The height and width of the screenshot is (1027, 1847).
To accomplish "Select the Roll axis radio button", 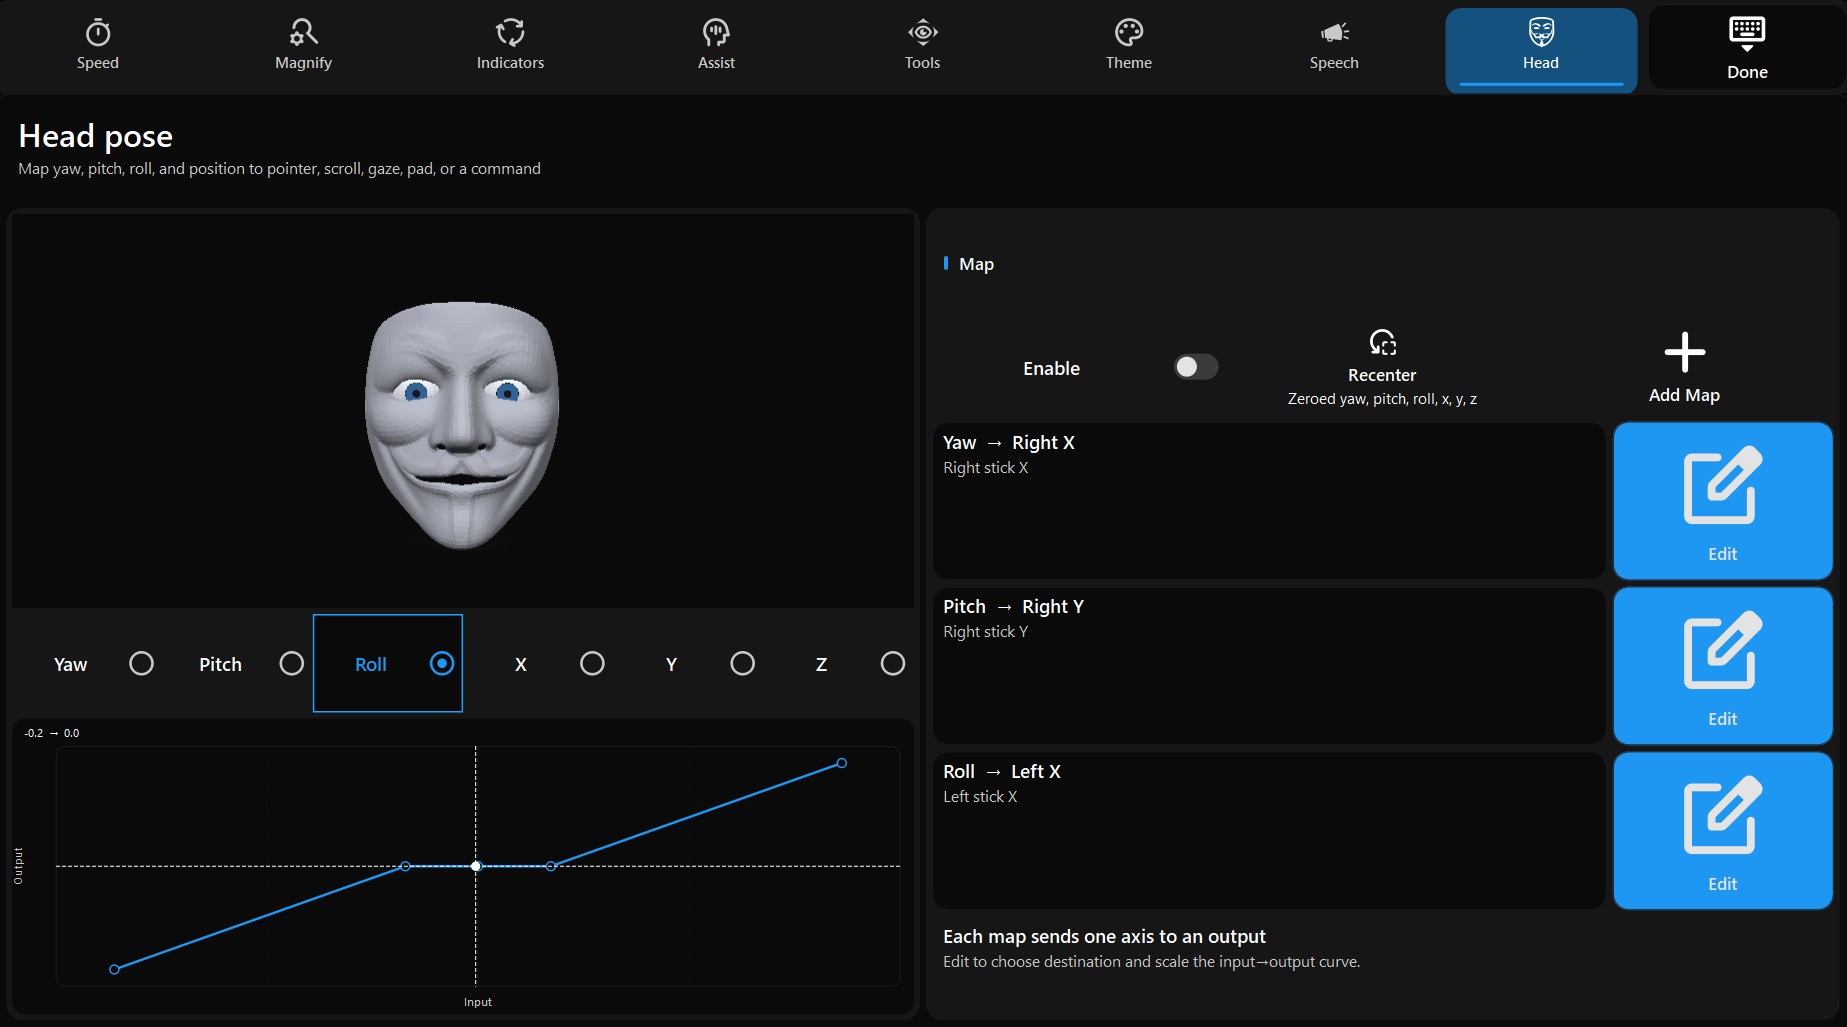I will [442, 664].
